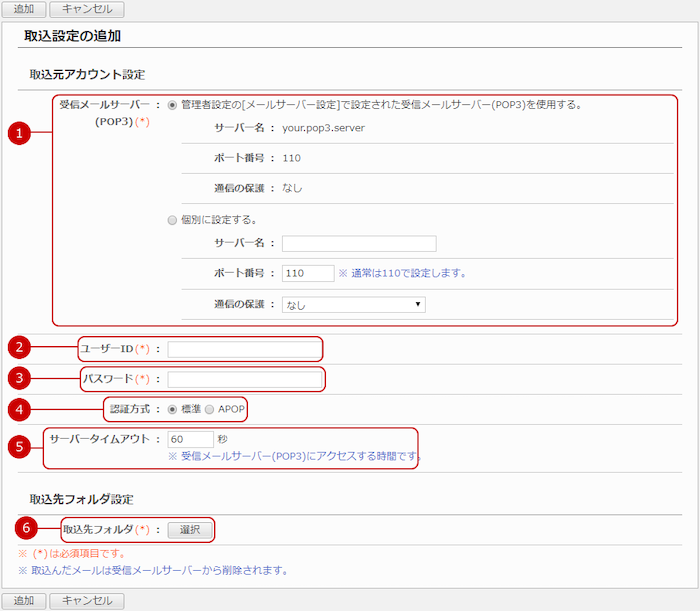This screenshot has width=700, height=611.
Task: Click the red number 4 callout marker
Action: pyautogui.click(x=18, y=409)
